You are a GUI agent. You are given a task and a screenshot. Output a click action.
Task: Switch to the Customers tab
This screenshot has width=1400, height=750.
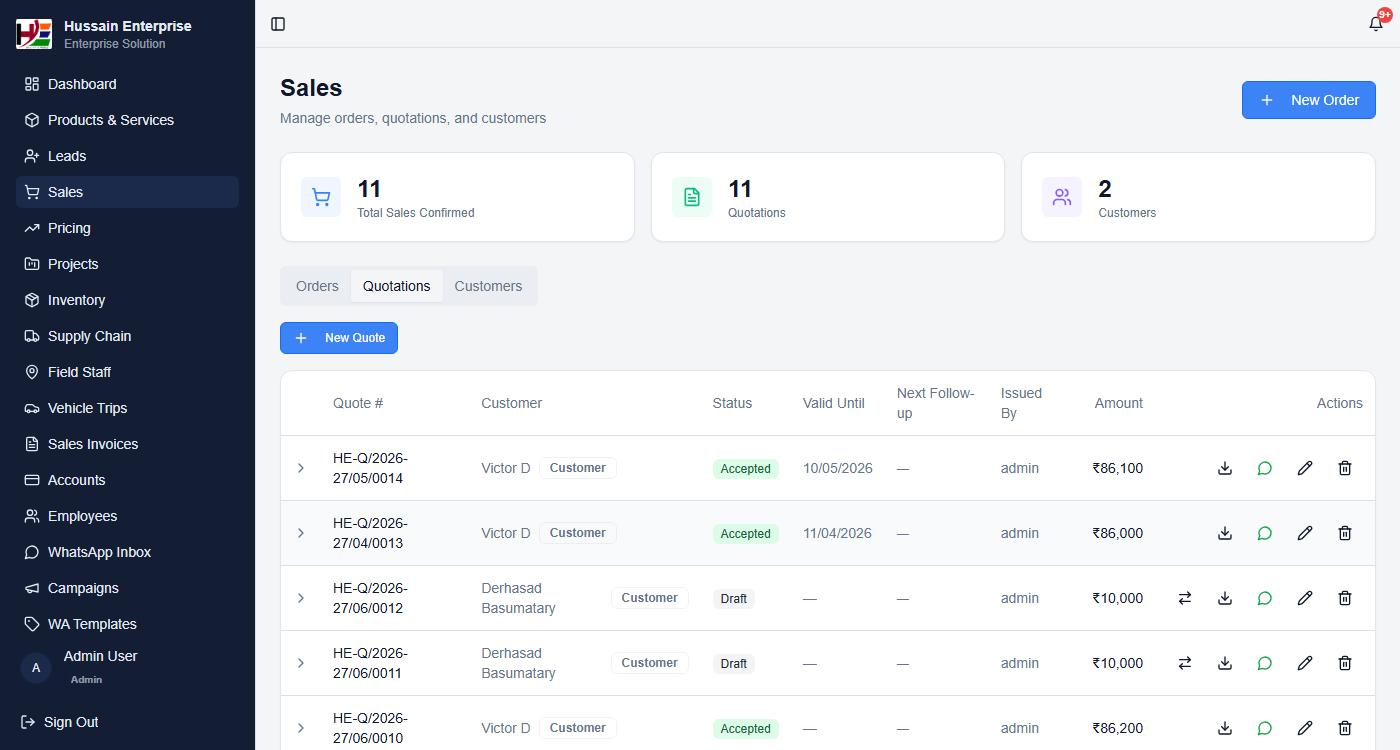pos(488,286)
